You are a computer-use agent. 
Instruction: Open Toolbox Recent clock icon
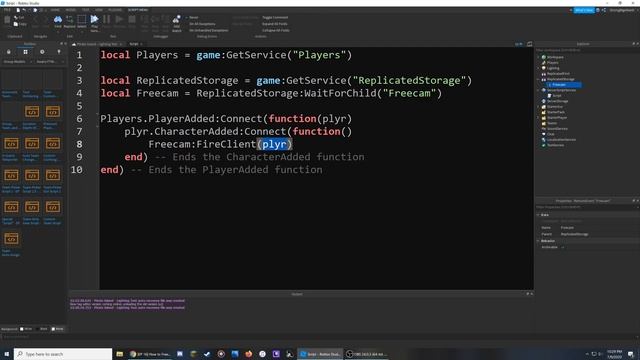[42, 52]
